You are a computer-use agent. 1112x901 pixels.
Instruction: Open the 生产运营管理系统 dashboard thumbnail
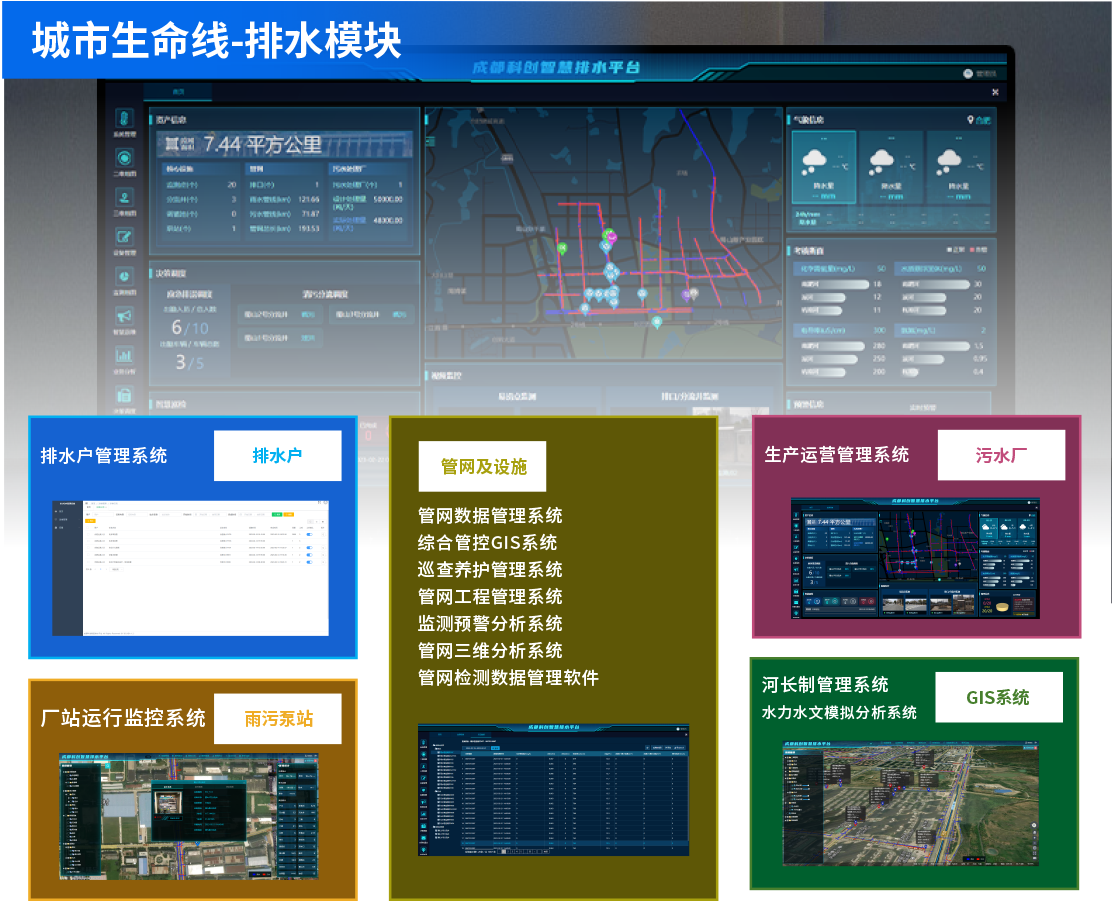(x=914, y=557)
